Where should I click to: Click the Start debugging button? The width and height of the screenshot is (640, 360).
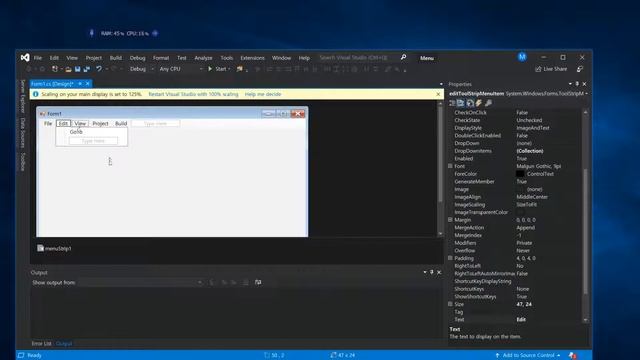[x=218, y=69]
